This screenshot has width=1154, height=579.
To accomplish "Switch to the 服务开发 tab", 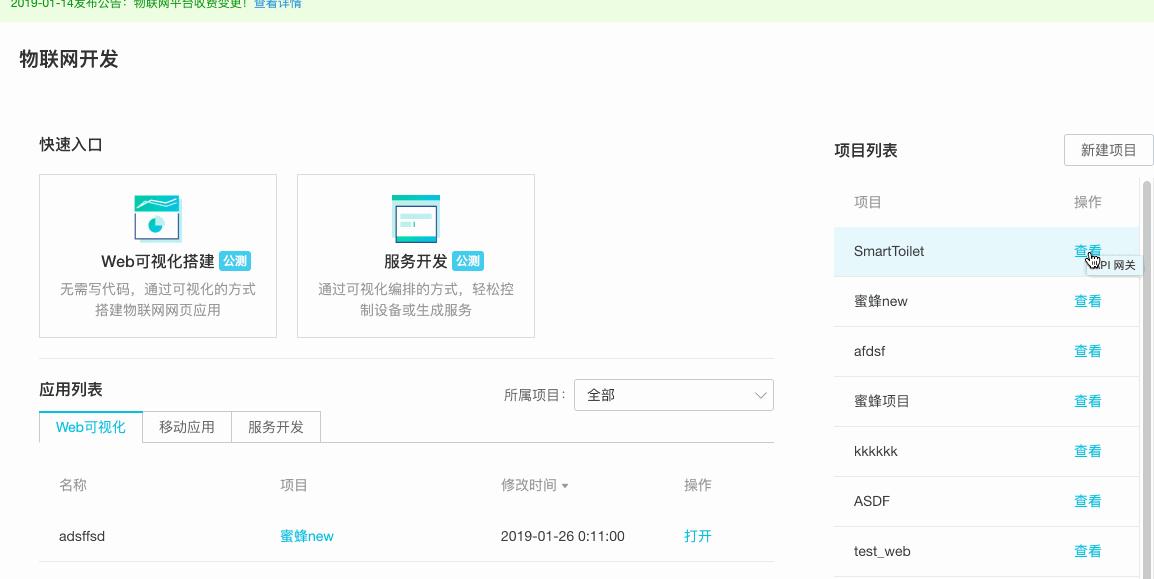I will pyautogui.click(x=275, y=426).
